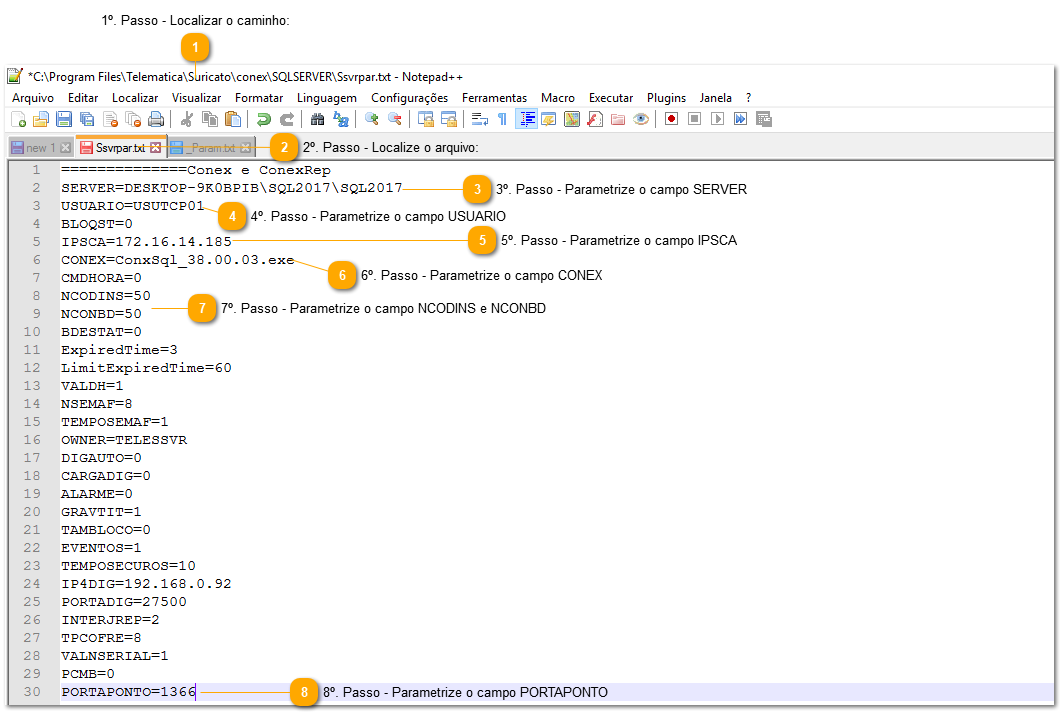Toggle word wrap in the toolbar
This screenshot has width=1063, height=717.
point(480,119)
